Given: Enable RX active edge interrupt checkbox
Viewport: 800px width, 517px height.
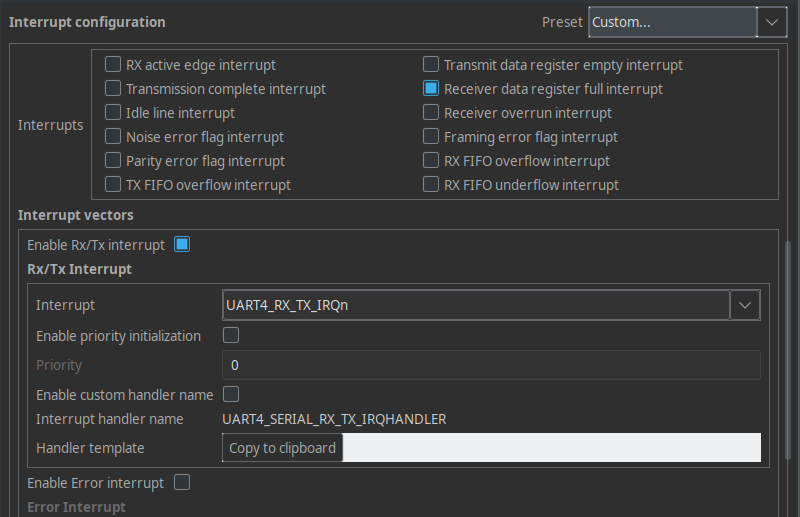Looking at the screenshot, I should pos(113,65).
